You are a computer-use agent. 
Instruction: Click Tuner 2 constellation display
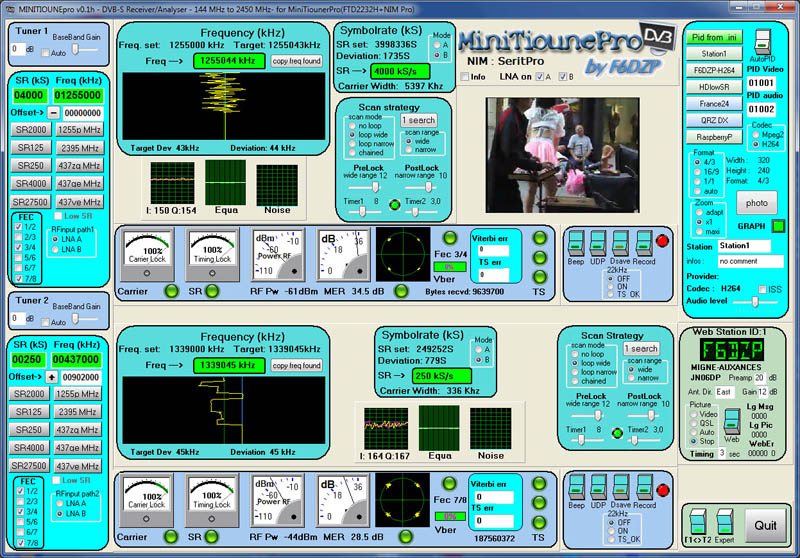tap(402, 500)
